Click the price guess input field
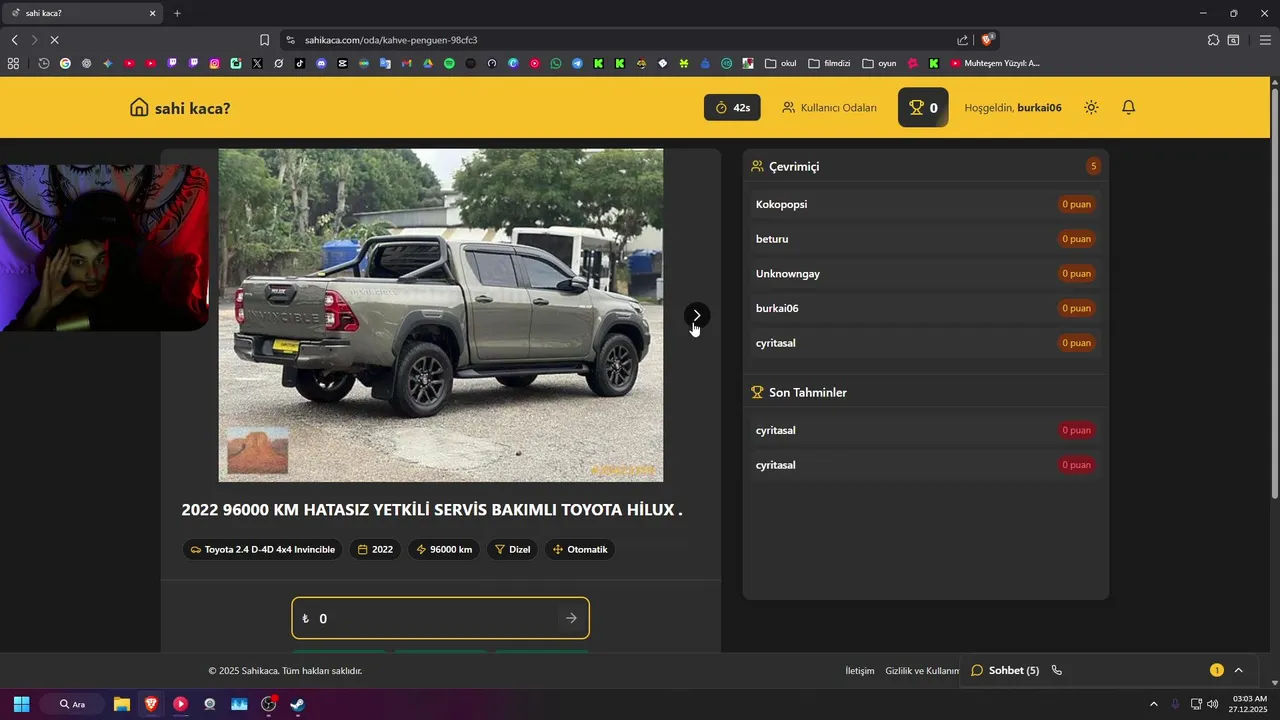The image size is (1280, 720). tap(440, 618)
